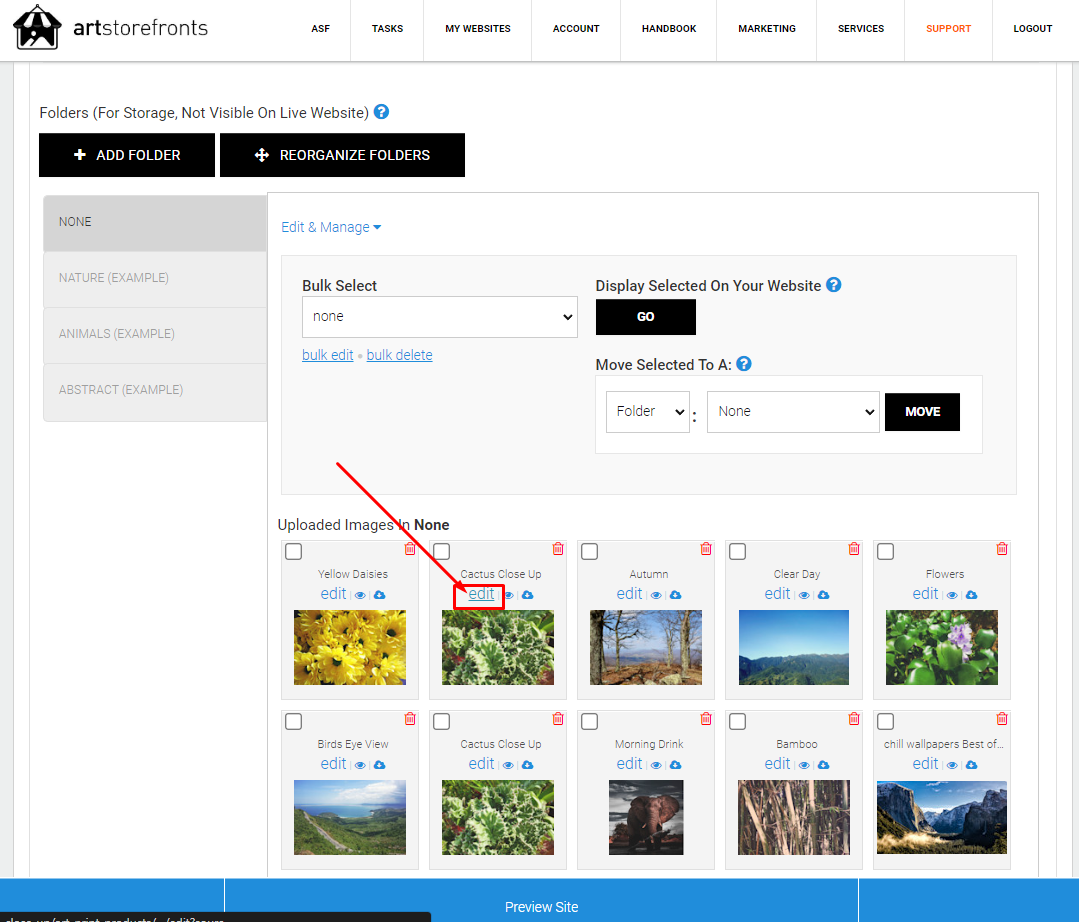Click the Art Storefronts logo icon
1079x922 pixels.
pos(37,28)
